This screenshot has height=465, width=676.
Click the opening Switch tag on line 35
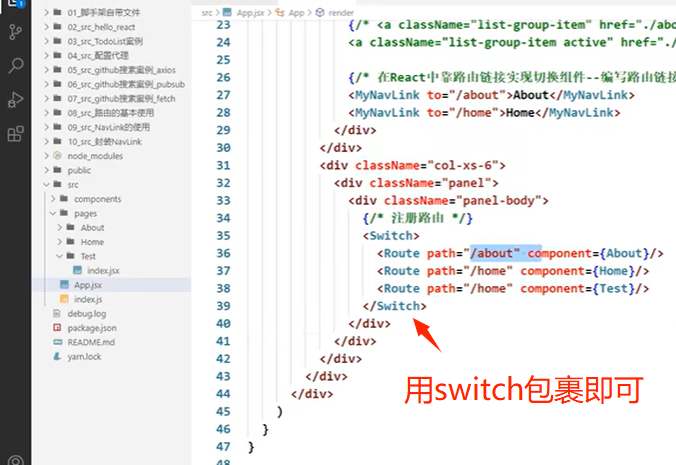[x=391, y=236]
